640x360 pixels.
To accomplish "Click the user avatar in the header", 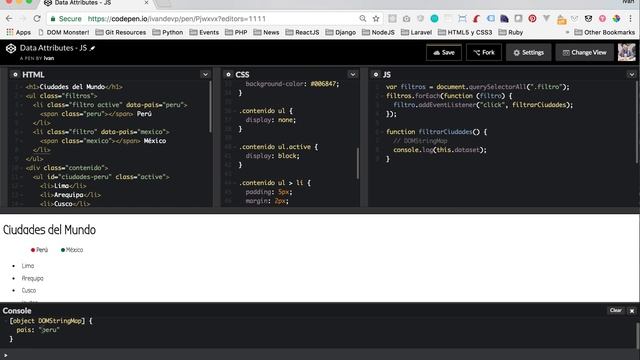I will click(627, 52).
